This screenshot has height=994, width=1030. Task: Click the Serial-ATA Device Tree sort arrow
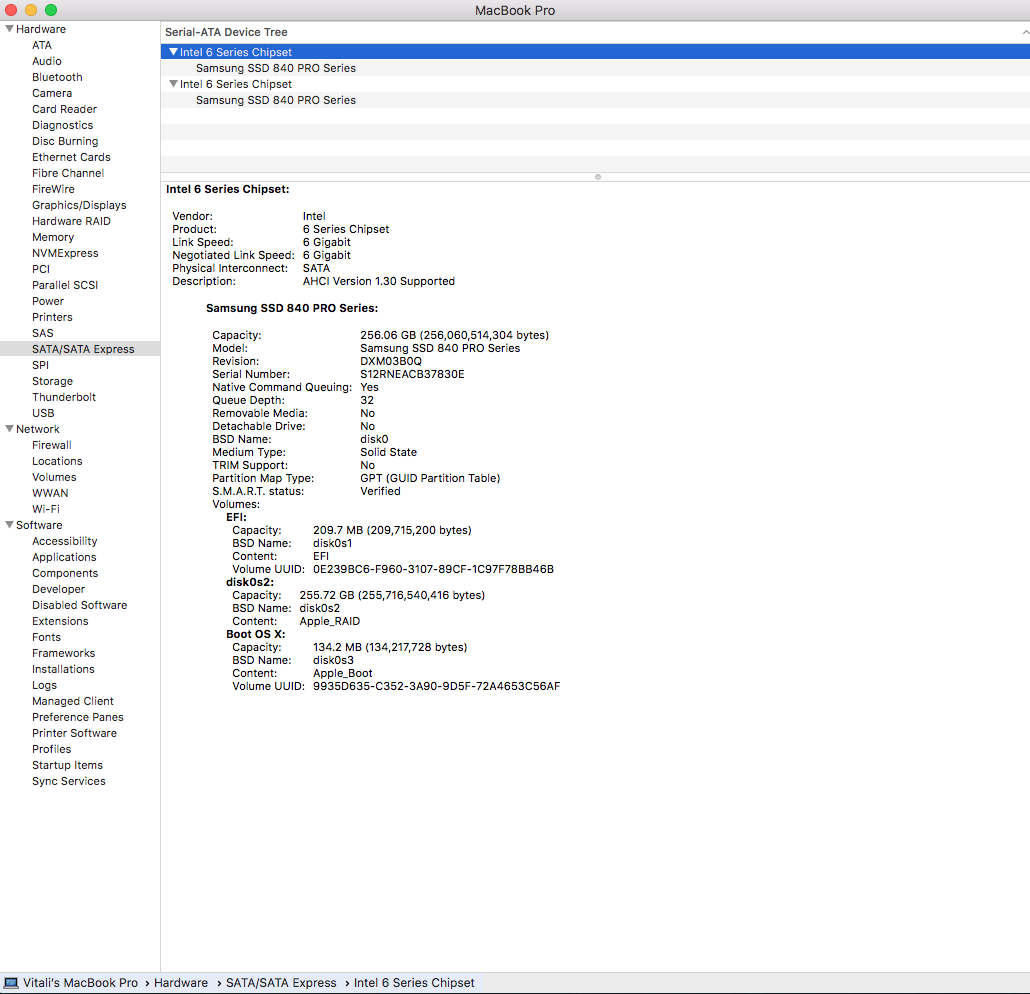point(1025,32)
